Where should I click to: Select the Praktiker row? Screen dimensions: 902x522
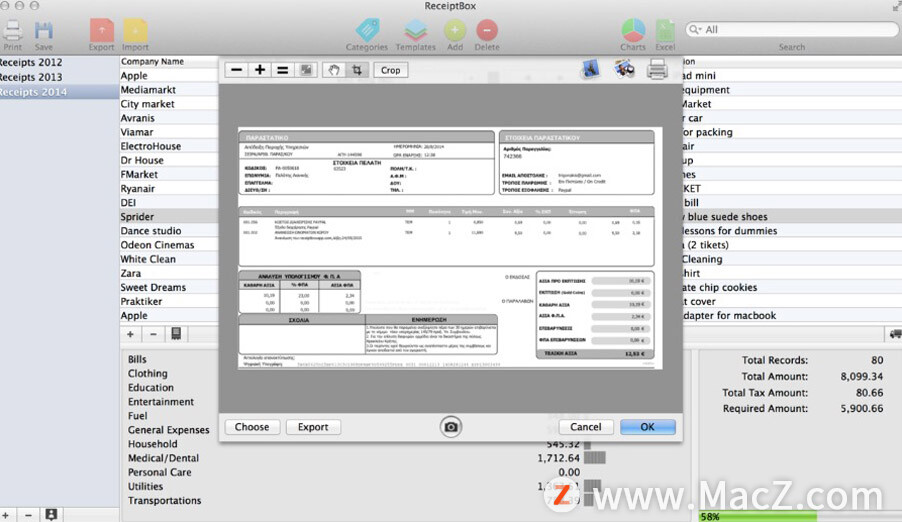tap(169, 302)
